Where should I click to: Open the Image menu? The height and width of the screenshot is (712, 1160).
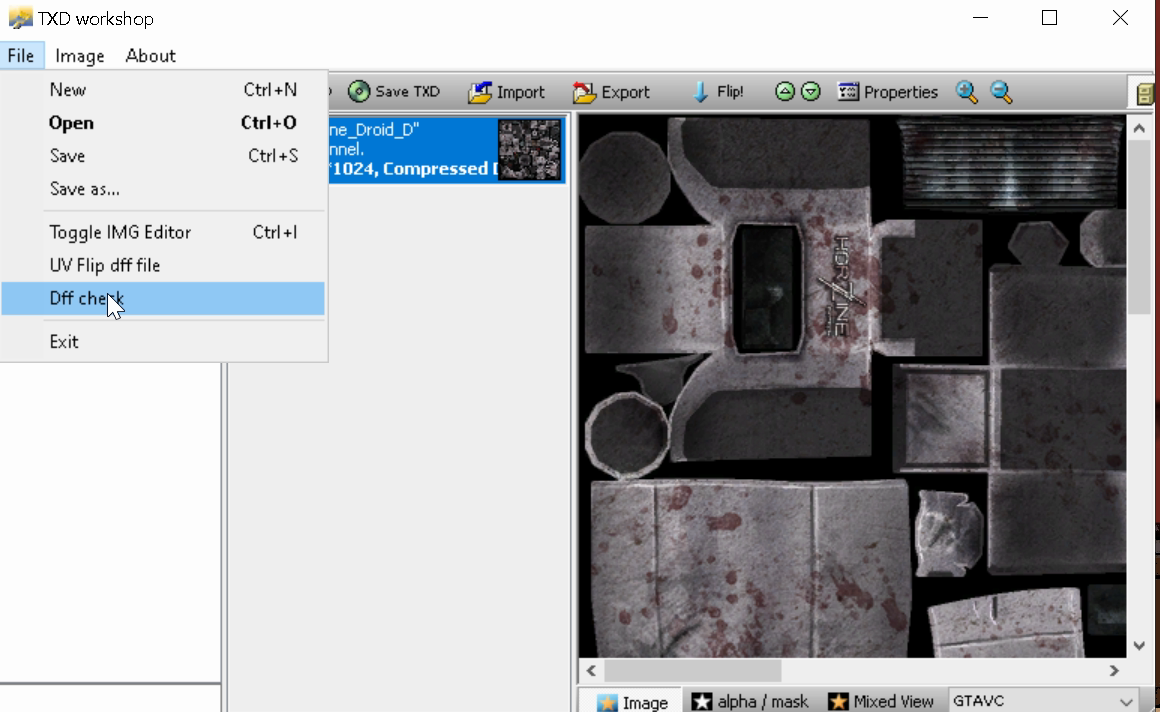[80, 56]
